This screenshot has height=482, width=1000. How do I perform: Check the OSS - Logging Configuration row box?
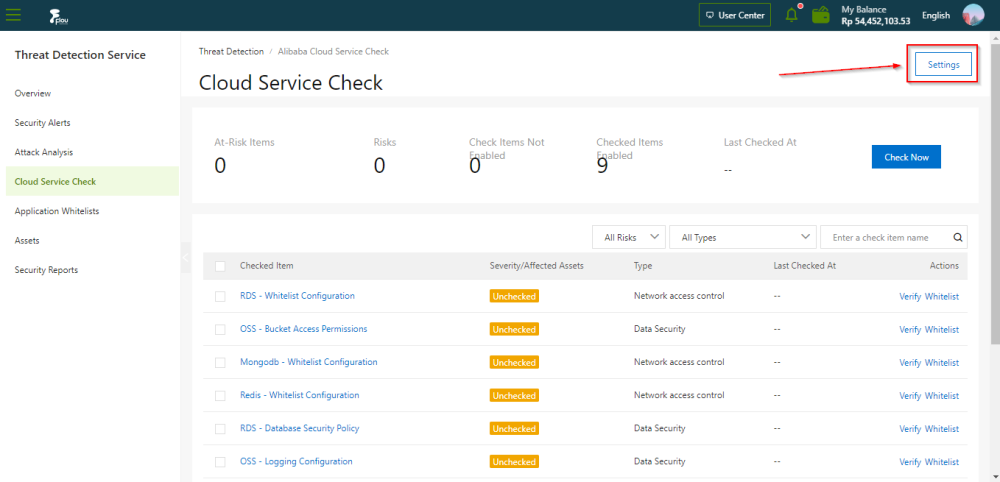[220, 462]
